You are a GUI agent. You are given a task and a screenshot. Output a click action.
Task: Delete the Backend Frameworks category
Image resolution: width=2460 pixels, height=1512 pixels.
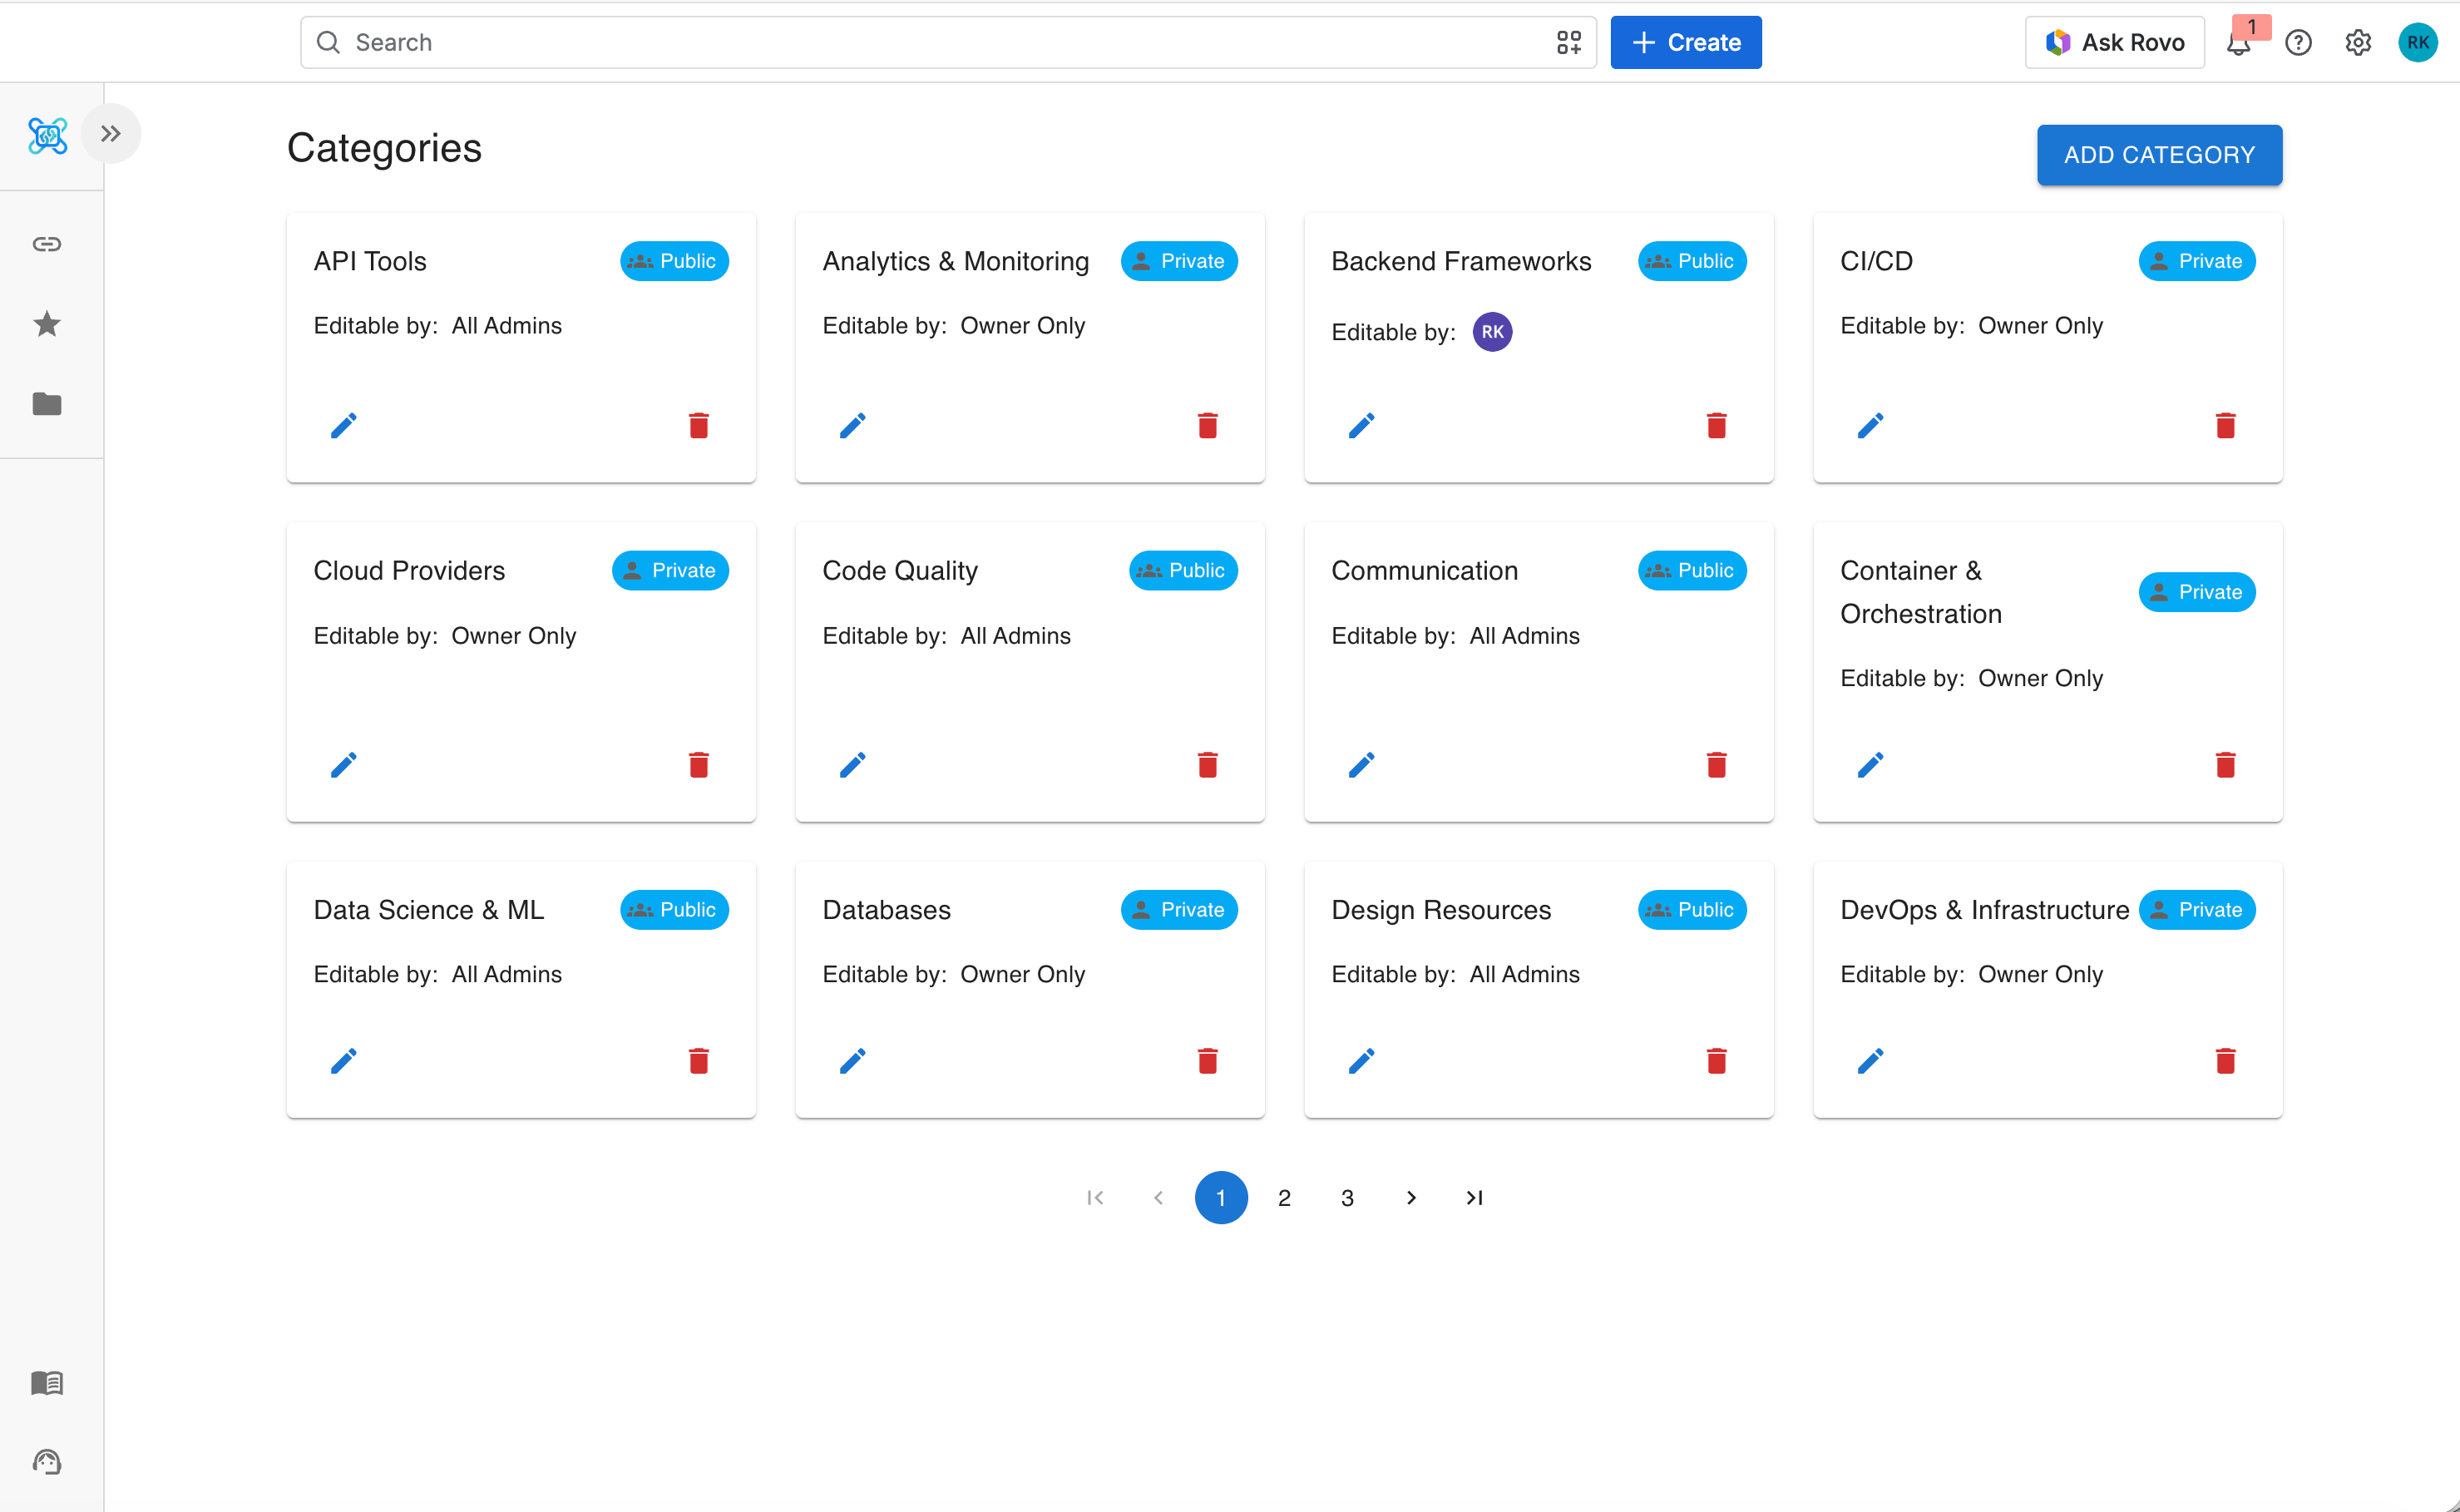(1717, 426)
